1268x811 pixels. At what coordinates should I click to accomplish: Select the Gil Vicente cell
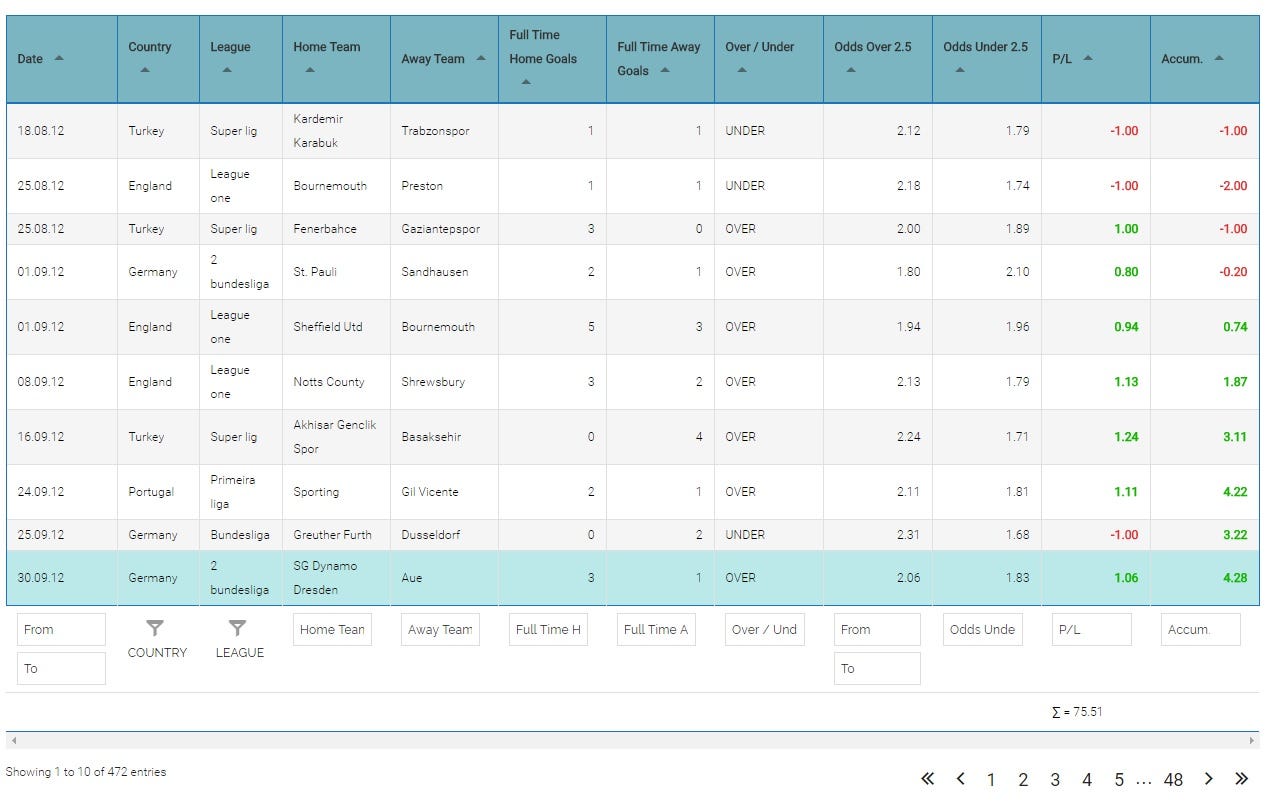tap(444, 491)
